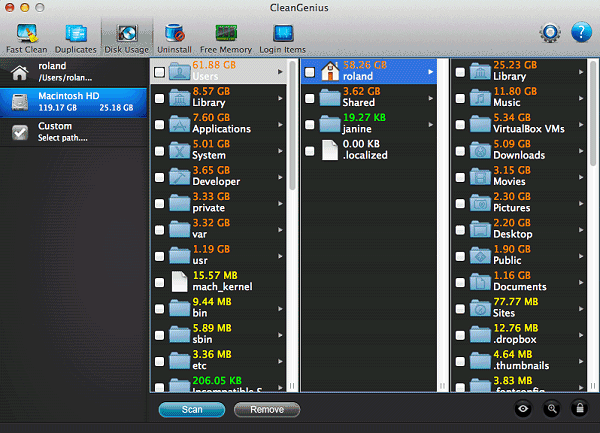The image size is (600, 433).
Task: Open the Fast Clean tool
Action: coord(27,37)
